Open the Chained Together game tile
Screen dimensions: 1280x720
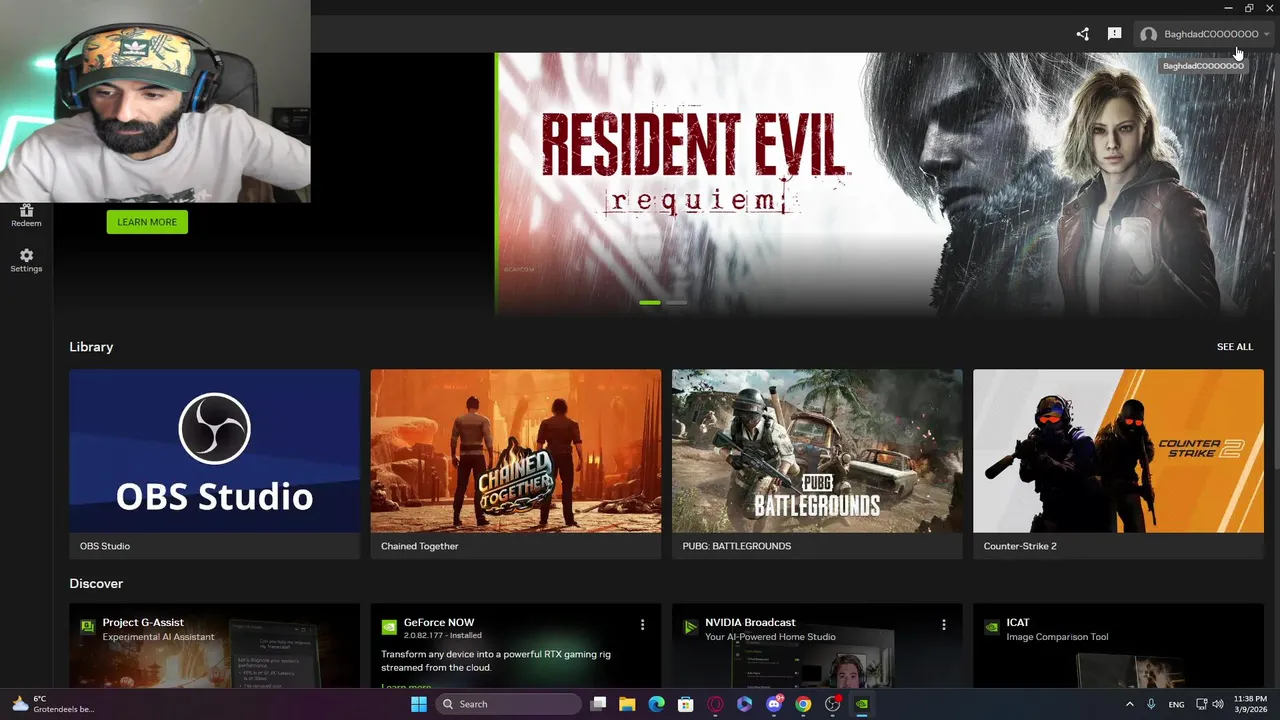515,464
